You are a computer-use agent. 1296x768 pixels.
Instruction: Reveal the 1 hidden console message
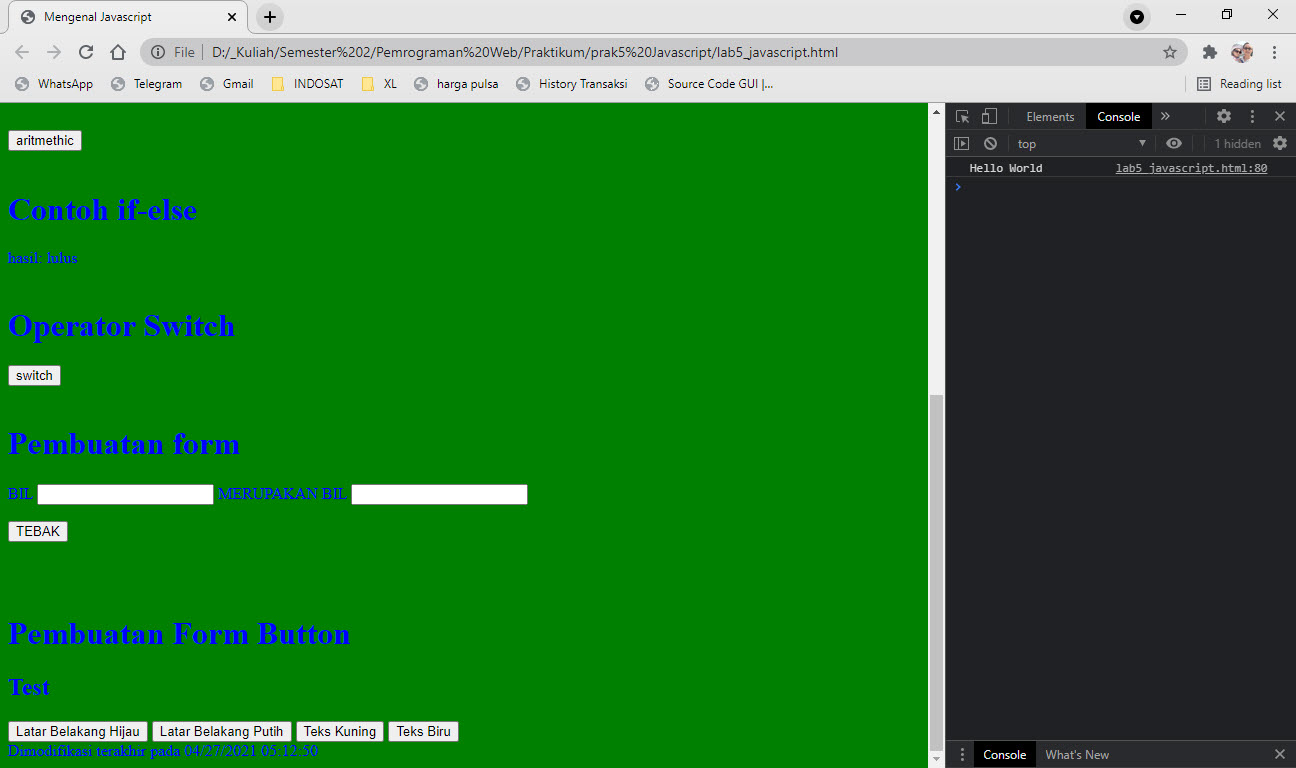pyautogui.click(x=1237, y=143)
